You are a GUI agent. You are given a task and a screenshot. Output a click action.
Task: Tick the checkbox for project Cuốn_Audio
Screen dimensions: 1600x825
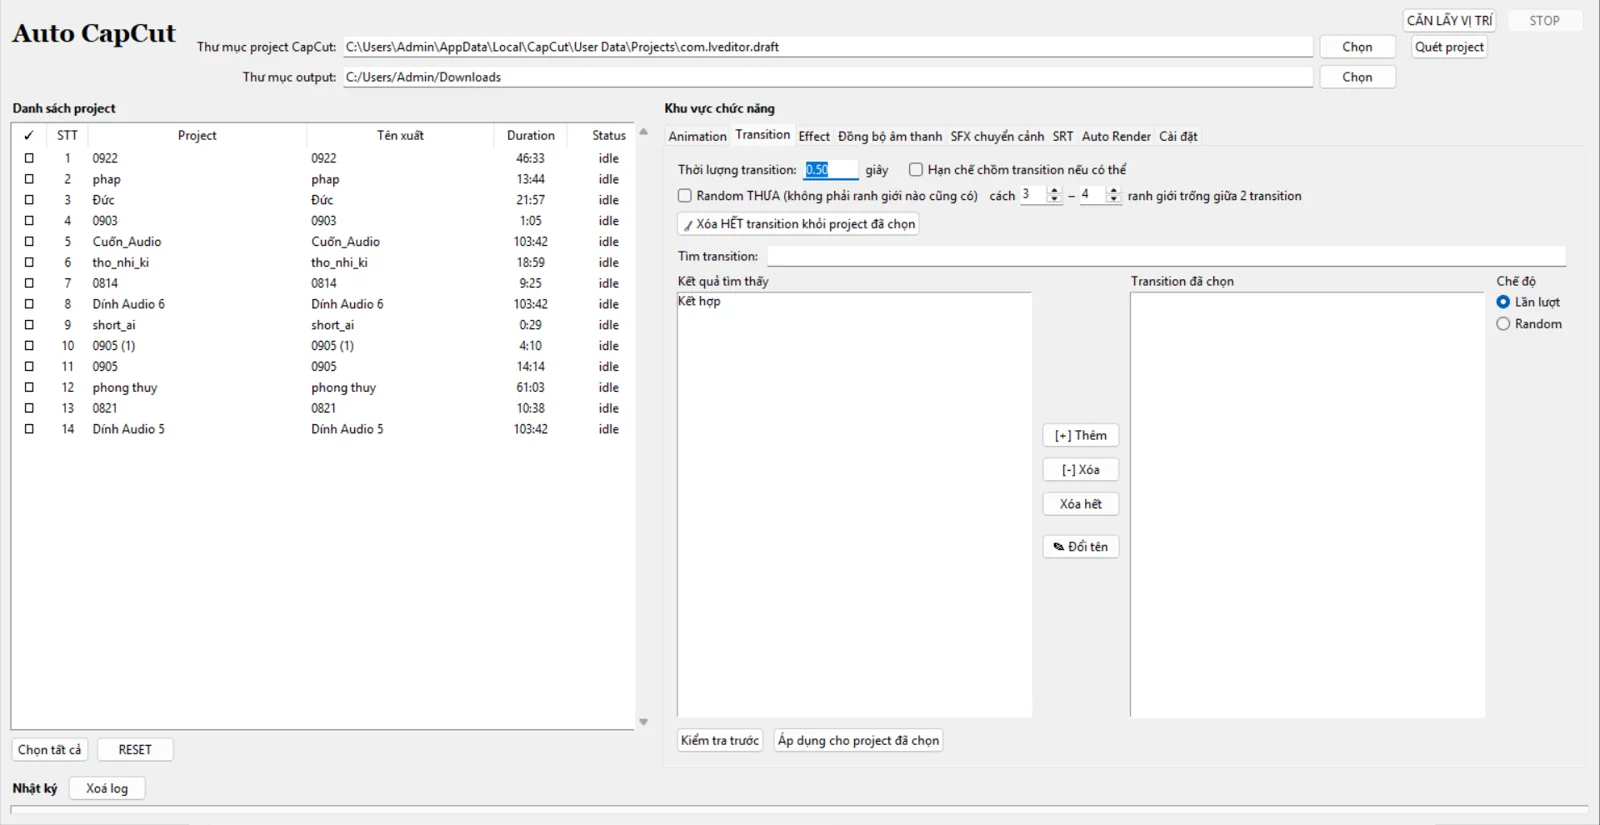pos(29,241)
